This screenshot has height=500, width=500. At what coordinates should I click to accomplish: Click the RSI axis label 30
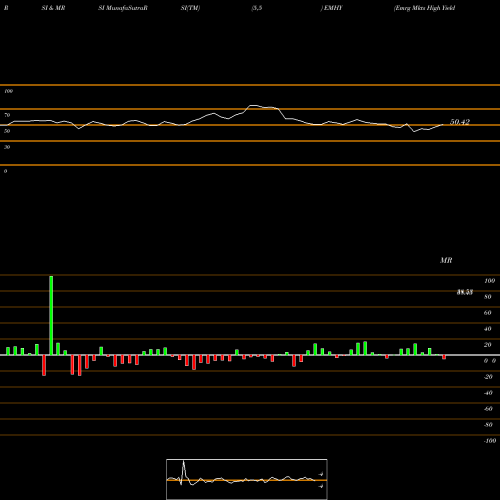click(x=7, y=147)
